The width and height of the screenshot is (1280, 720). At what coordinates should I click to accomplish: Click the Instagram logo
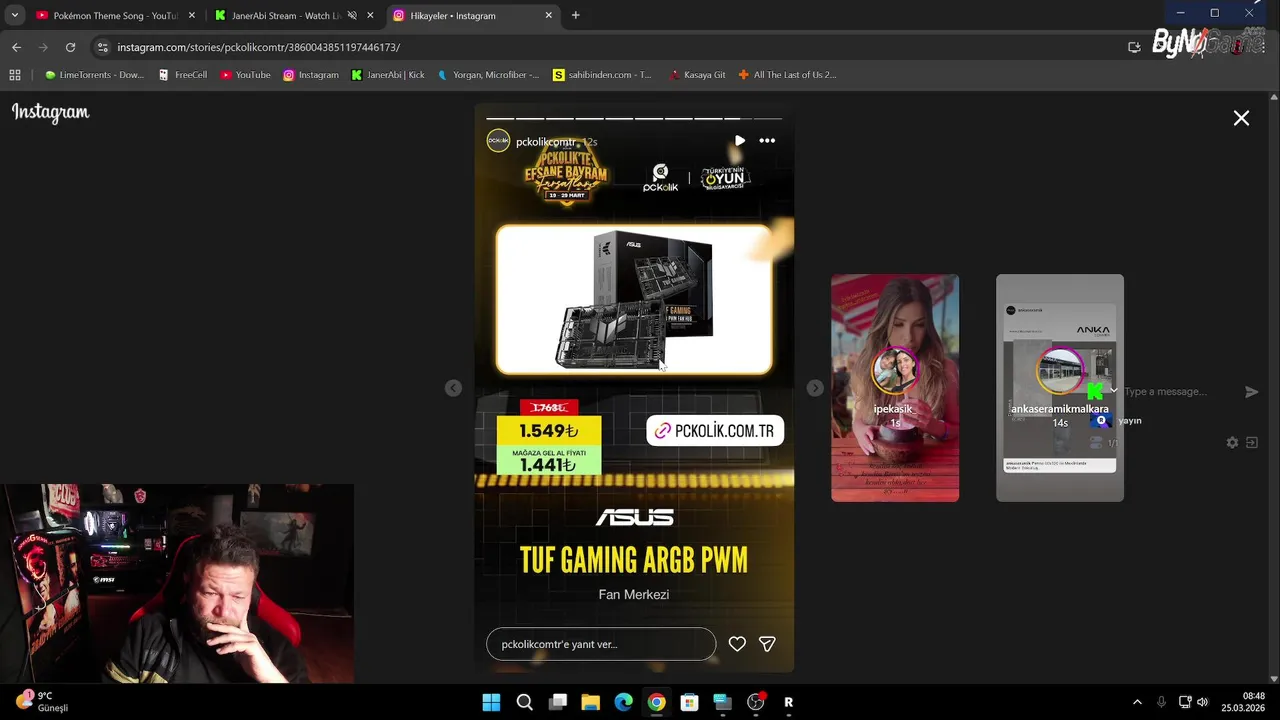(51, 113)
